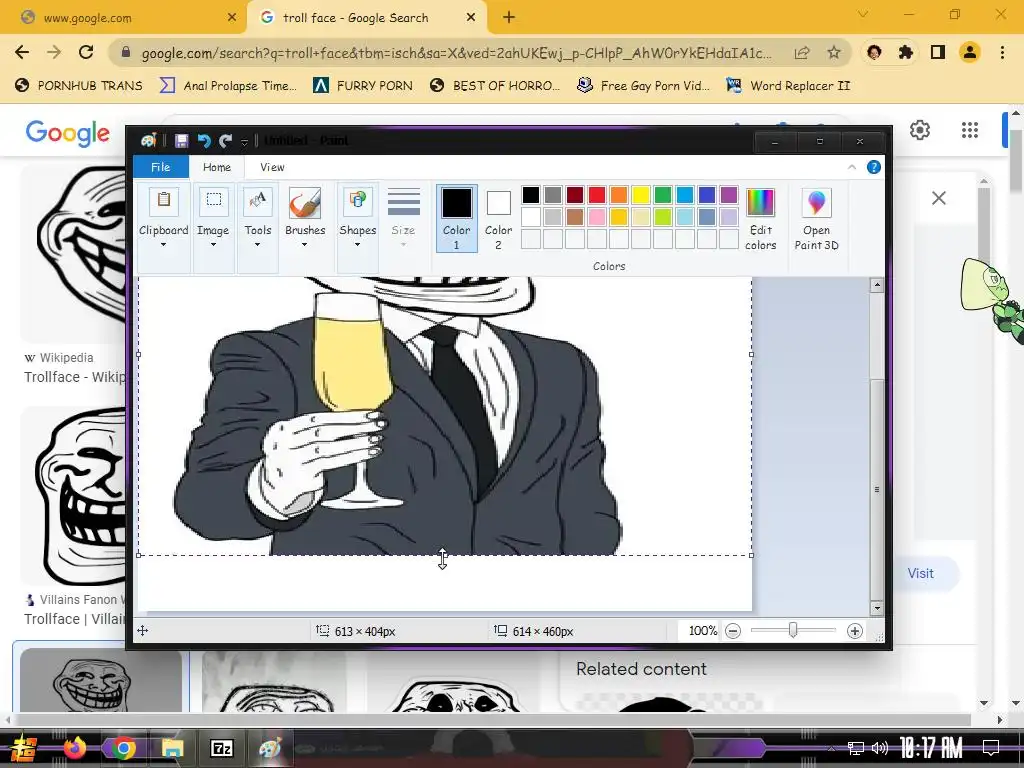1024x768 pixels.
Task: Select Color 1 button
Action: 456,218
